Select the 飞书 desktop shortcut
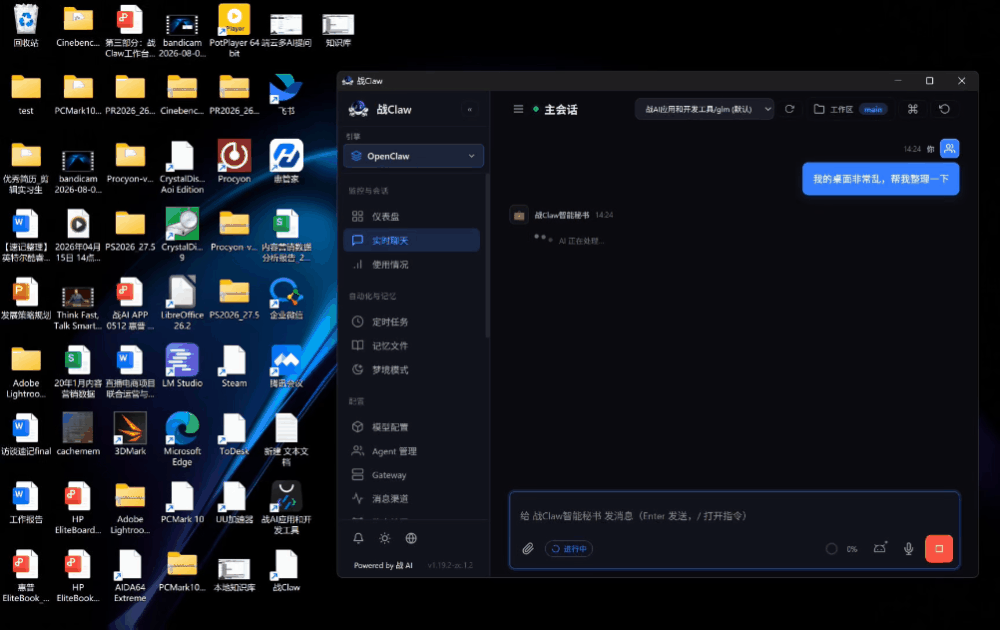The image size is (1000, 630). click(x=286, y=94)
